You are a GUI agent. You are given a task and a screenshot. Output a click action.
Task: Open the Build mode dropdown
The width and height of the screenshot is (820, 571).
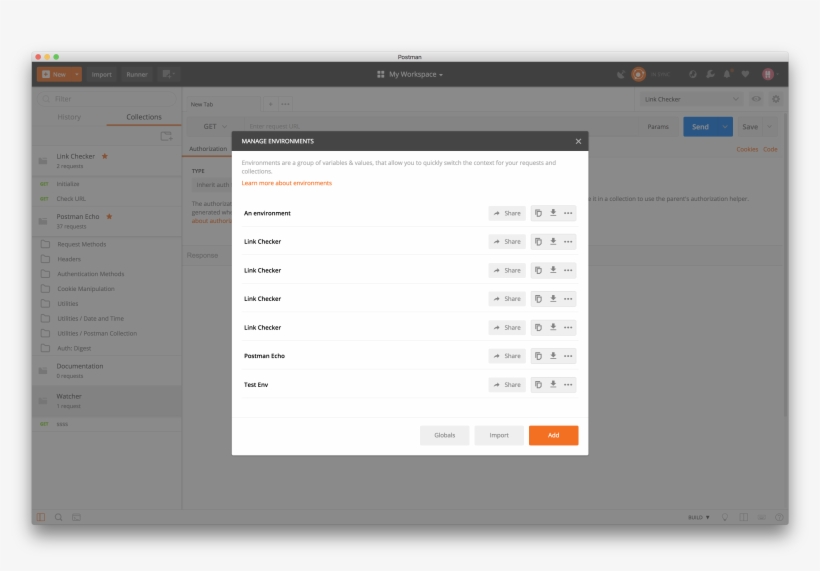click(x=699, y=517)
